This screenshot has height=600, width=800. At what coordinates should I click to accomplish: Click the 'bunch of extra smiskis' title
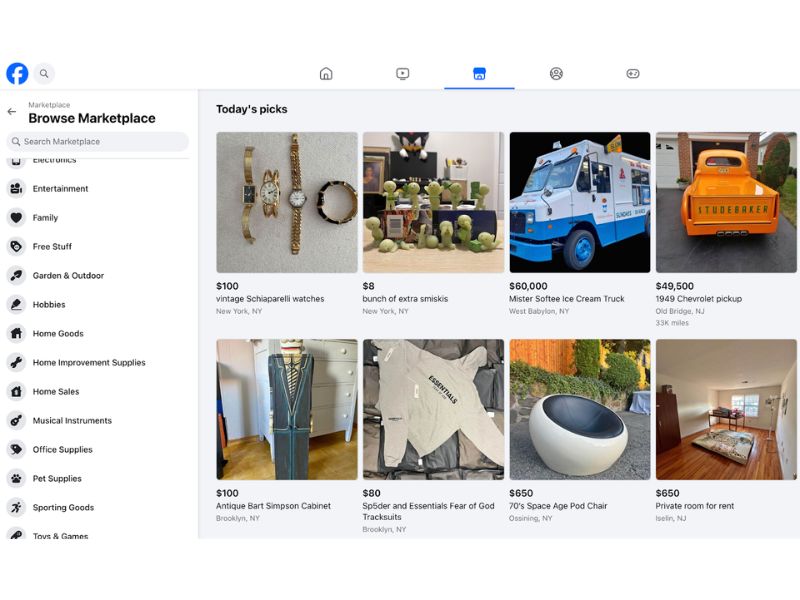(405, 299)
